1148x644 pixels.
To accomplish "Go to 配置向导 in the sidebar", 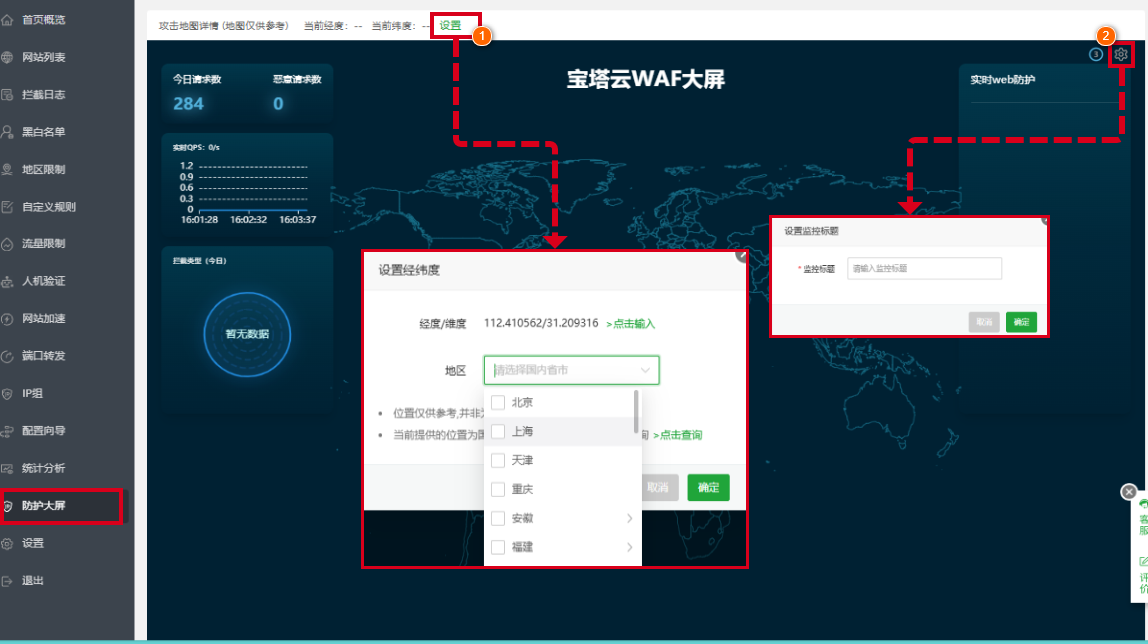I will (43, 430).
